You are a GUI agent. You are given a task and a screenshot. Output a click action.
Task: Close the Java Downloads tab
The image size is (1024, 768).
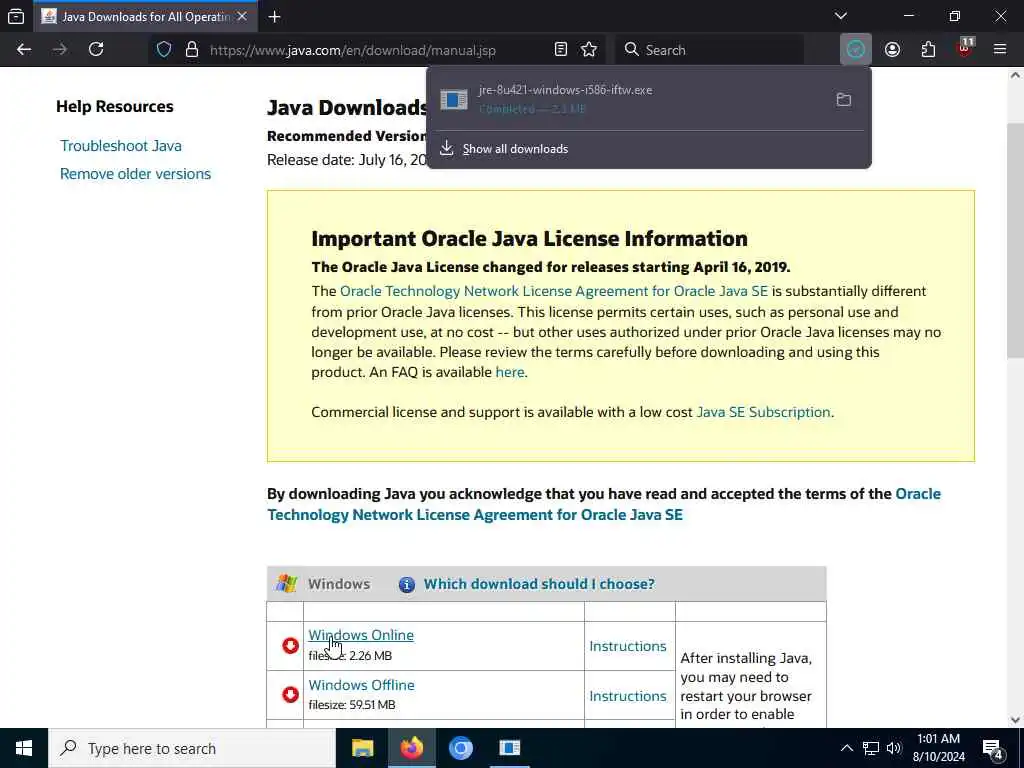coord(242,16)
